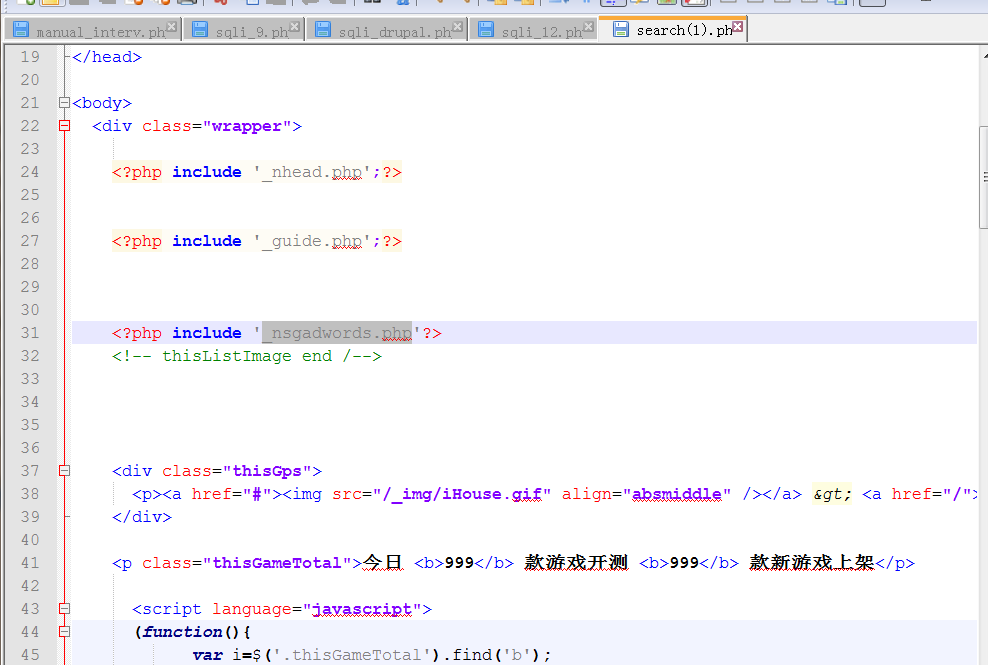Viewport: 988px width, 665px height.
Task: Click the include keyword on line 24
Action: coord(207,172)
